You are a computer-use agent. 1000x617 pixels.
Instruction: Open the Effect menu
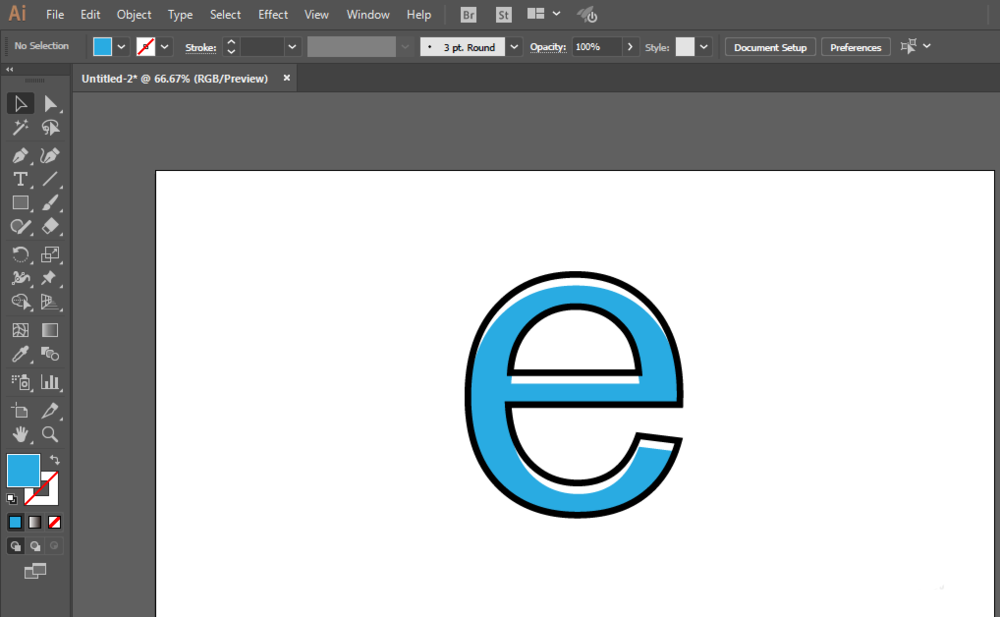pos(273,15)
